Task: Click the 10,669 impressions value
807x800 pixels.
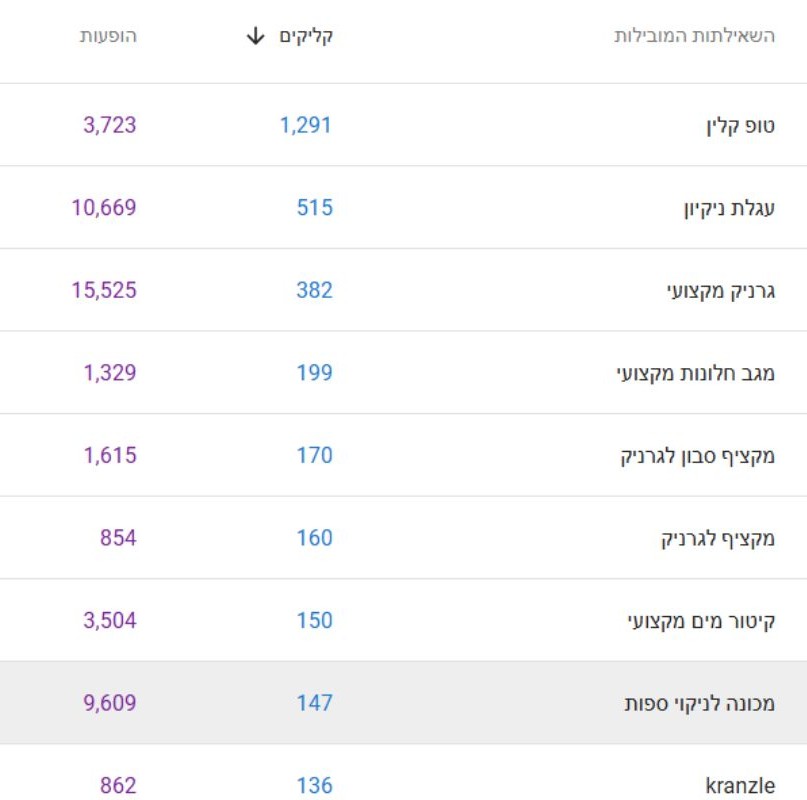Action: 104,208
